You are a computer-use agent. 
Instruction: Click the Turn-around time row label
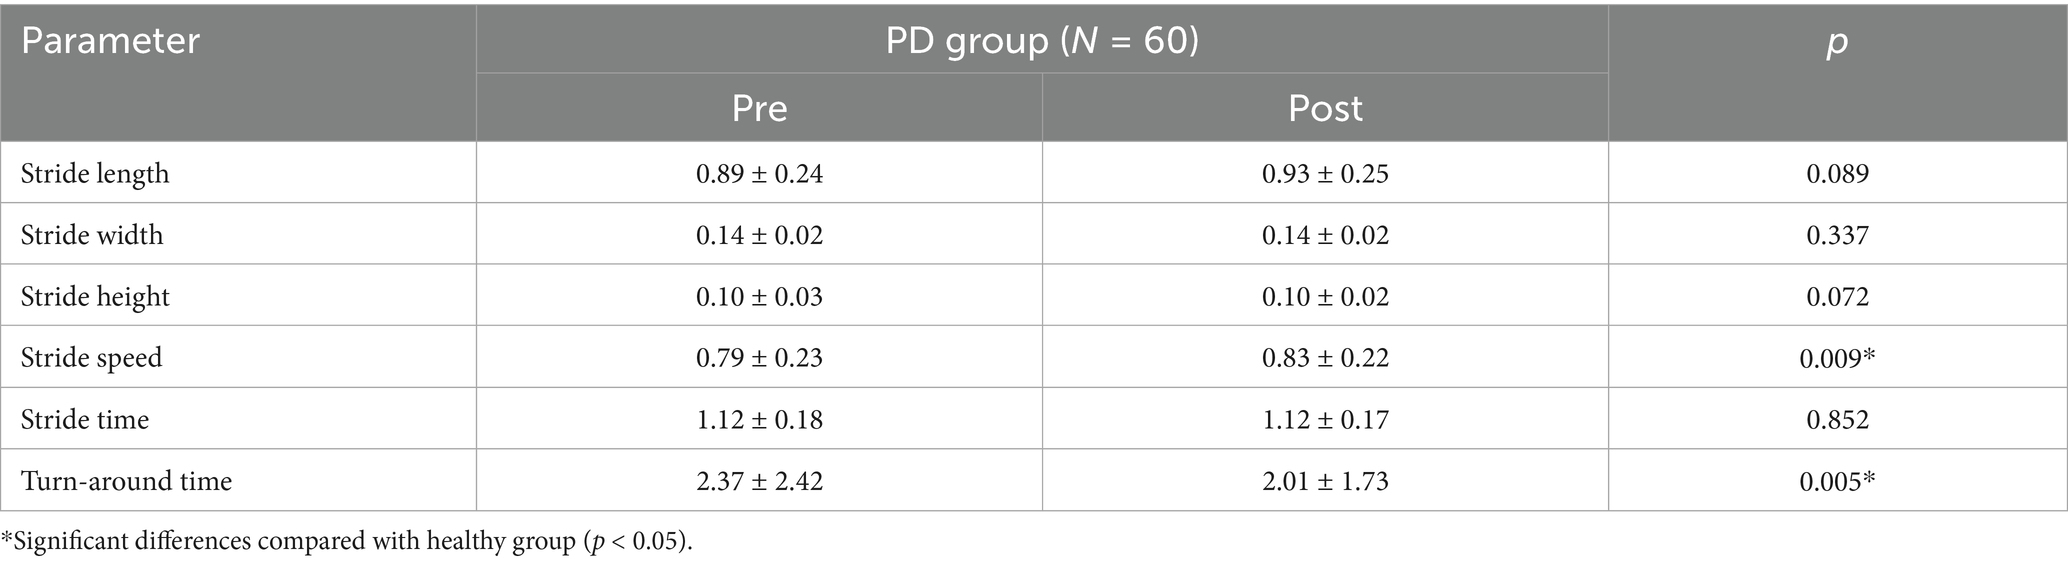(126, 481)
